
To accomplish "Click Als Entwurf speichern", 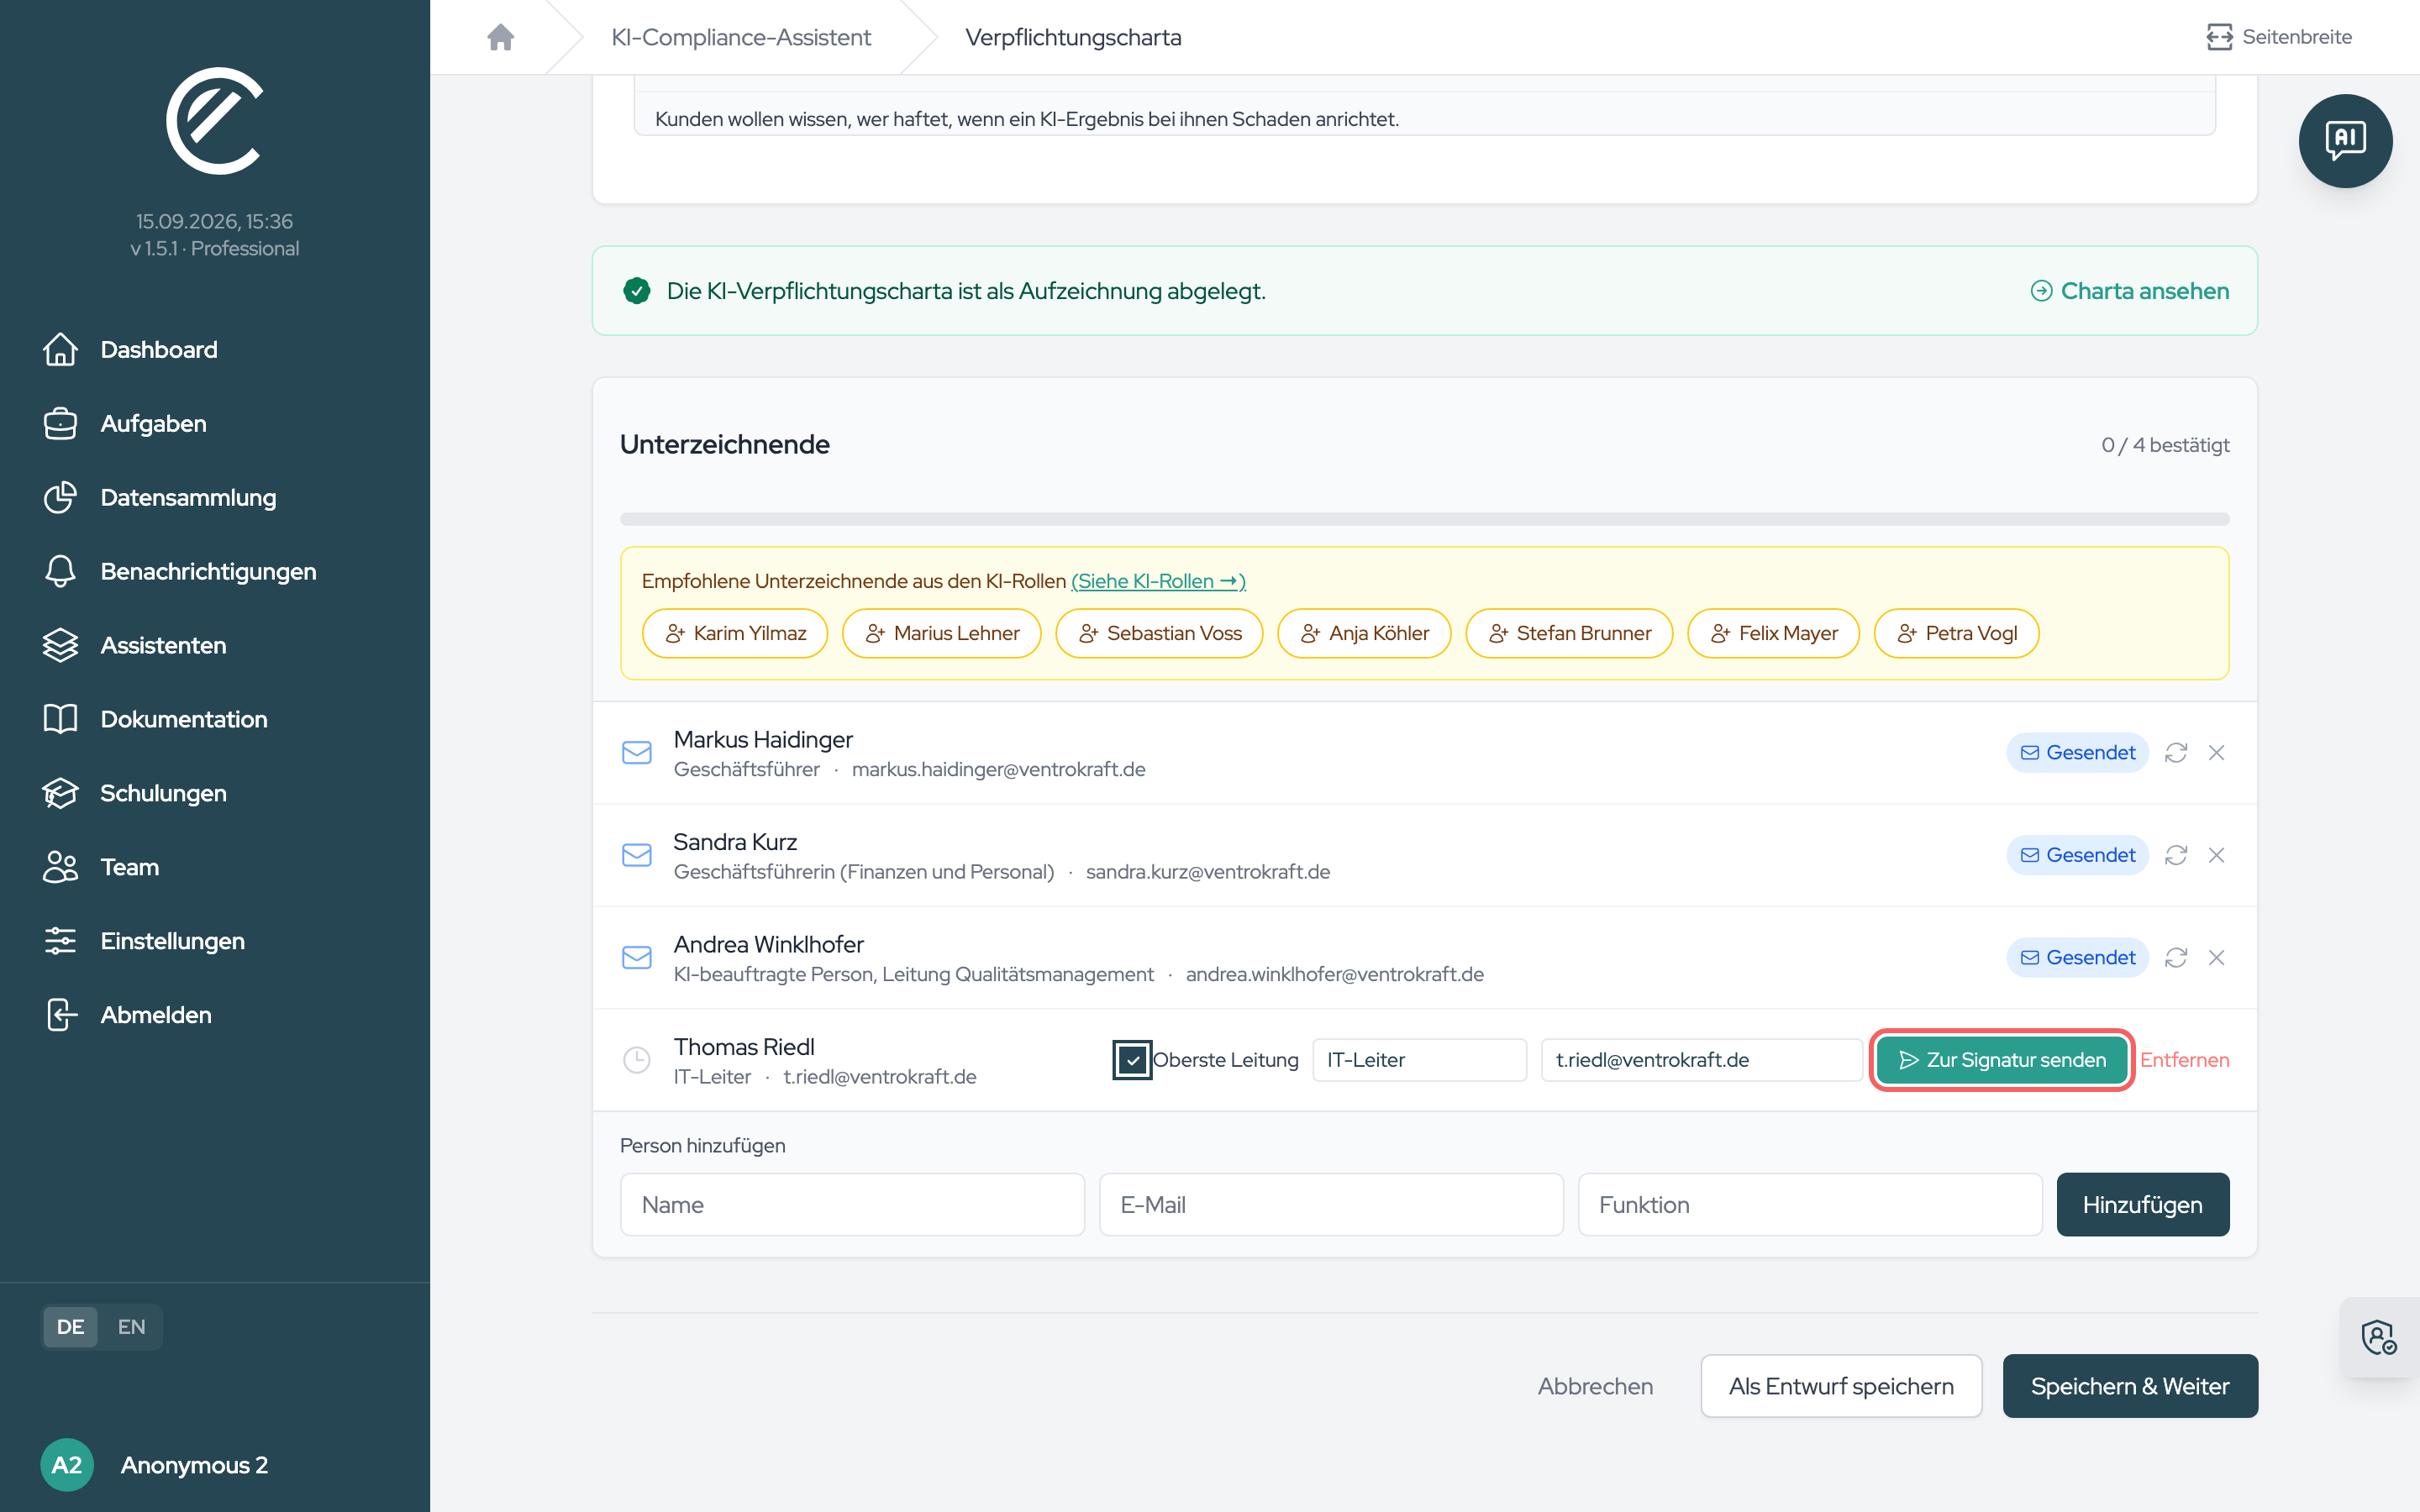I will pyautogui.click(x=1841, y=1387).
